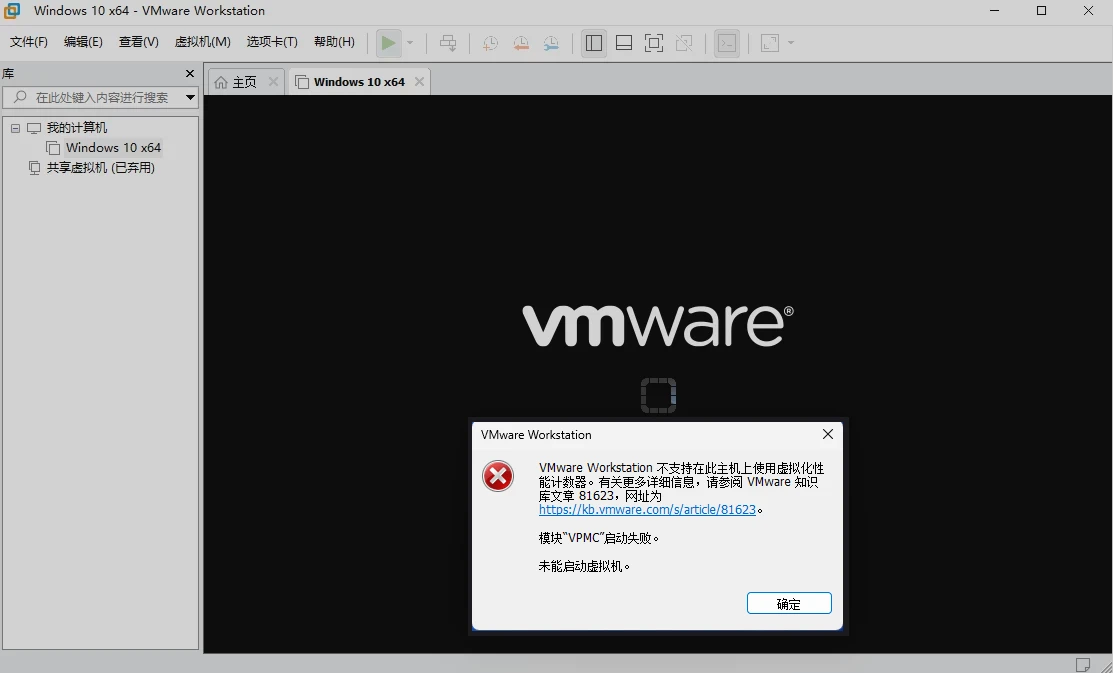Close the Windows 10 x64 tab
The width and height of the screenshot is (1113, 673).
pyautogui.click(x=420, y=82)
